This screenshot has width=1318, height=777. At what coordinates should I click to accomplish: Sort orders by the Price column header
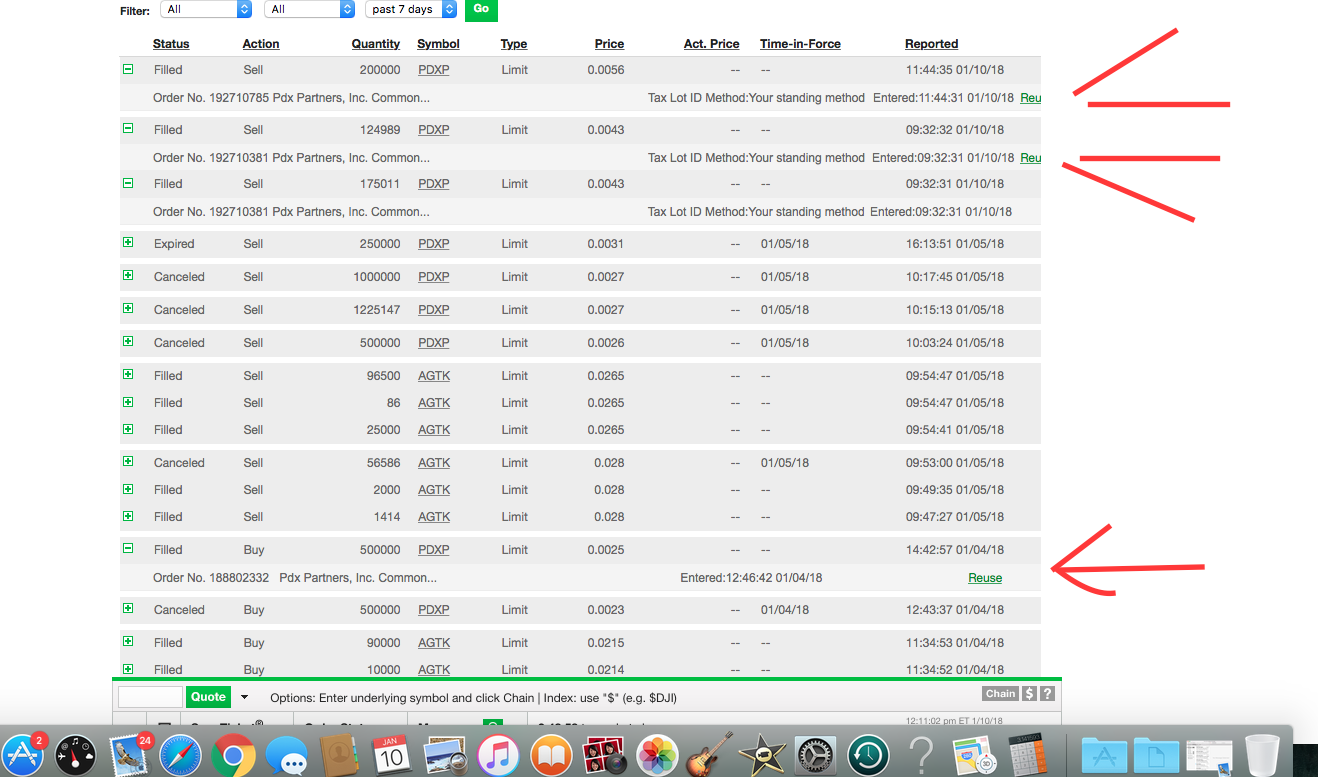pos(609,44)
